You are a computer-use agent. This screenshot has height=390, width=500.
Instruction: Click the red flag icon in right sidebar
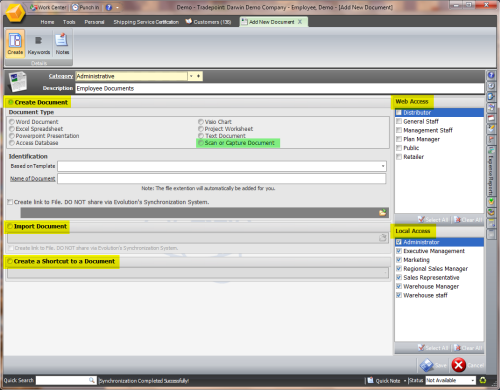pyautogui.click(x=491, y=139)
